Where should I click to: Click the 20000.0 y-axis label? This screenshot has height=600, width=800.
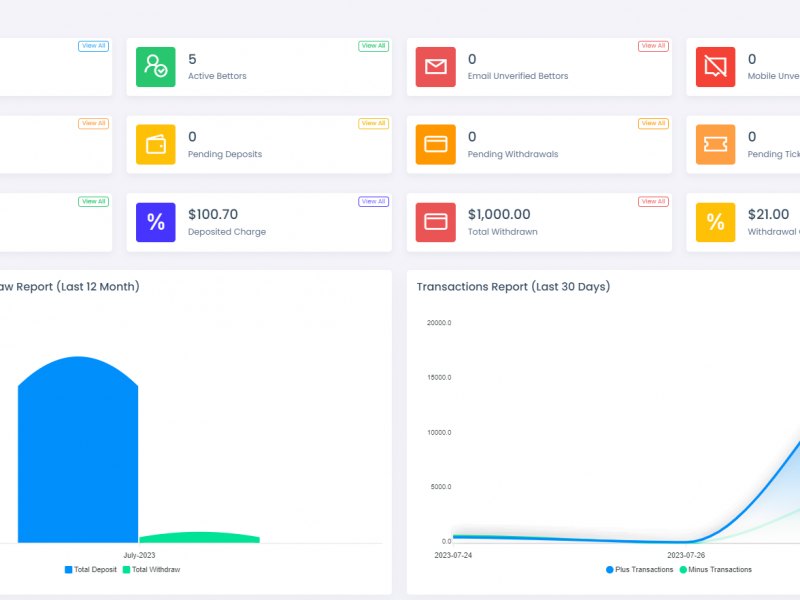coord(439,323)
